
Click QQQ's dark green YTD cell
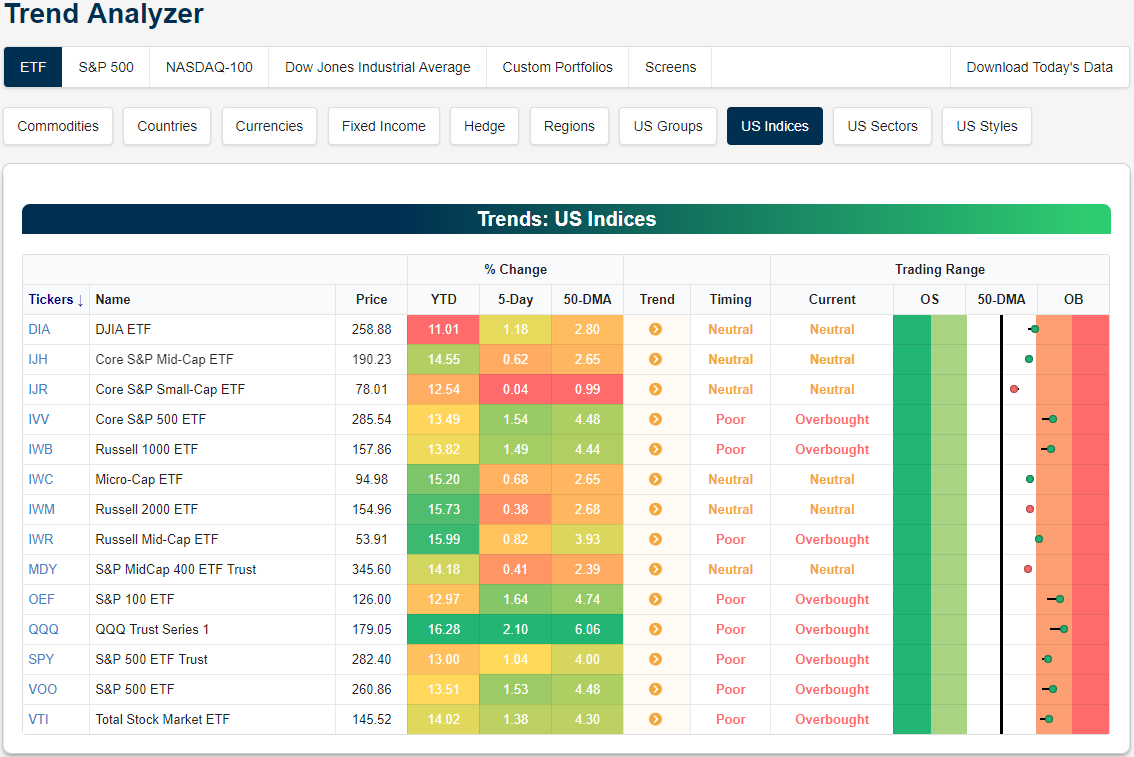[x=443, y=629]
